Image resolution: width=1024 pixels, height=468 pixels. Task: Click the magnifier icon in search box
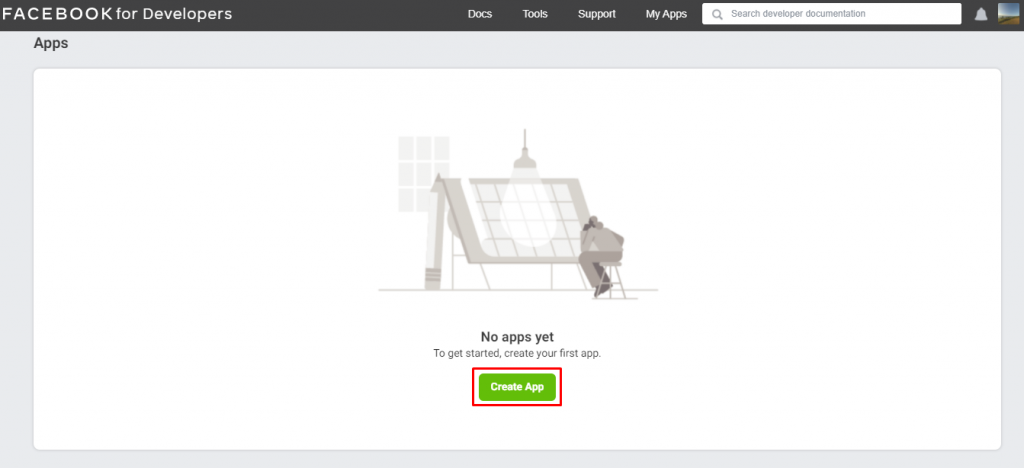pyautogui.click(x=717, y=14)
